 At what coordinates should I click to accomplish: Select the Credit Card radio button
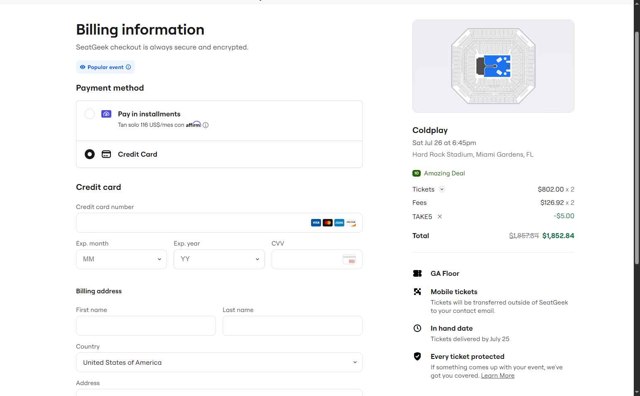(90, 154)
